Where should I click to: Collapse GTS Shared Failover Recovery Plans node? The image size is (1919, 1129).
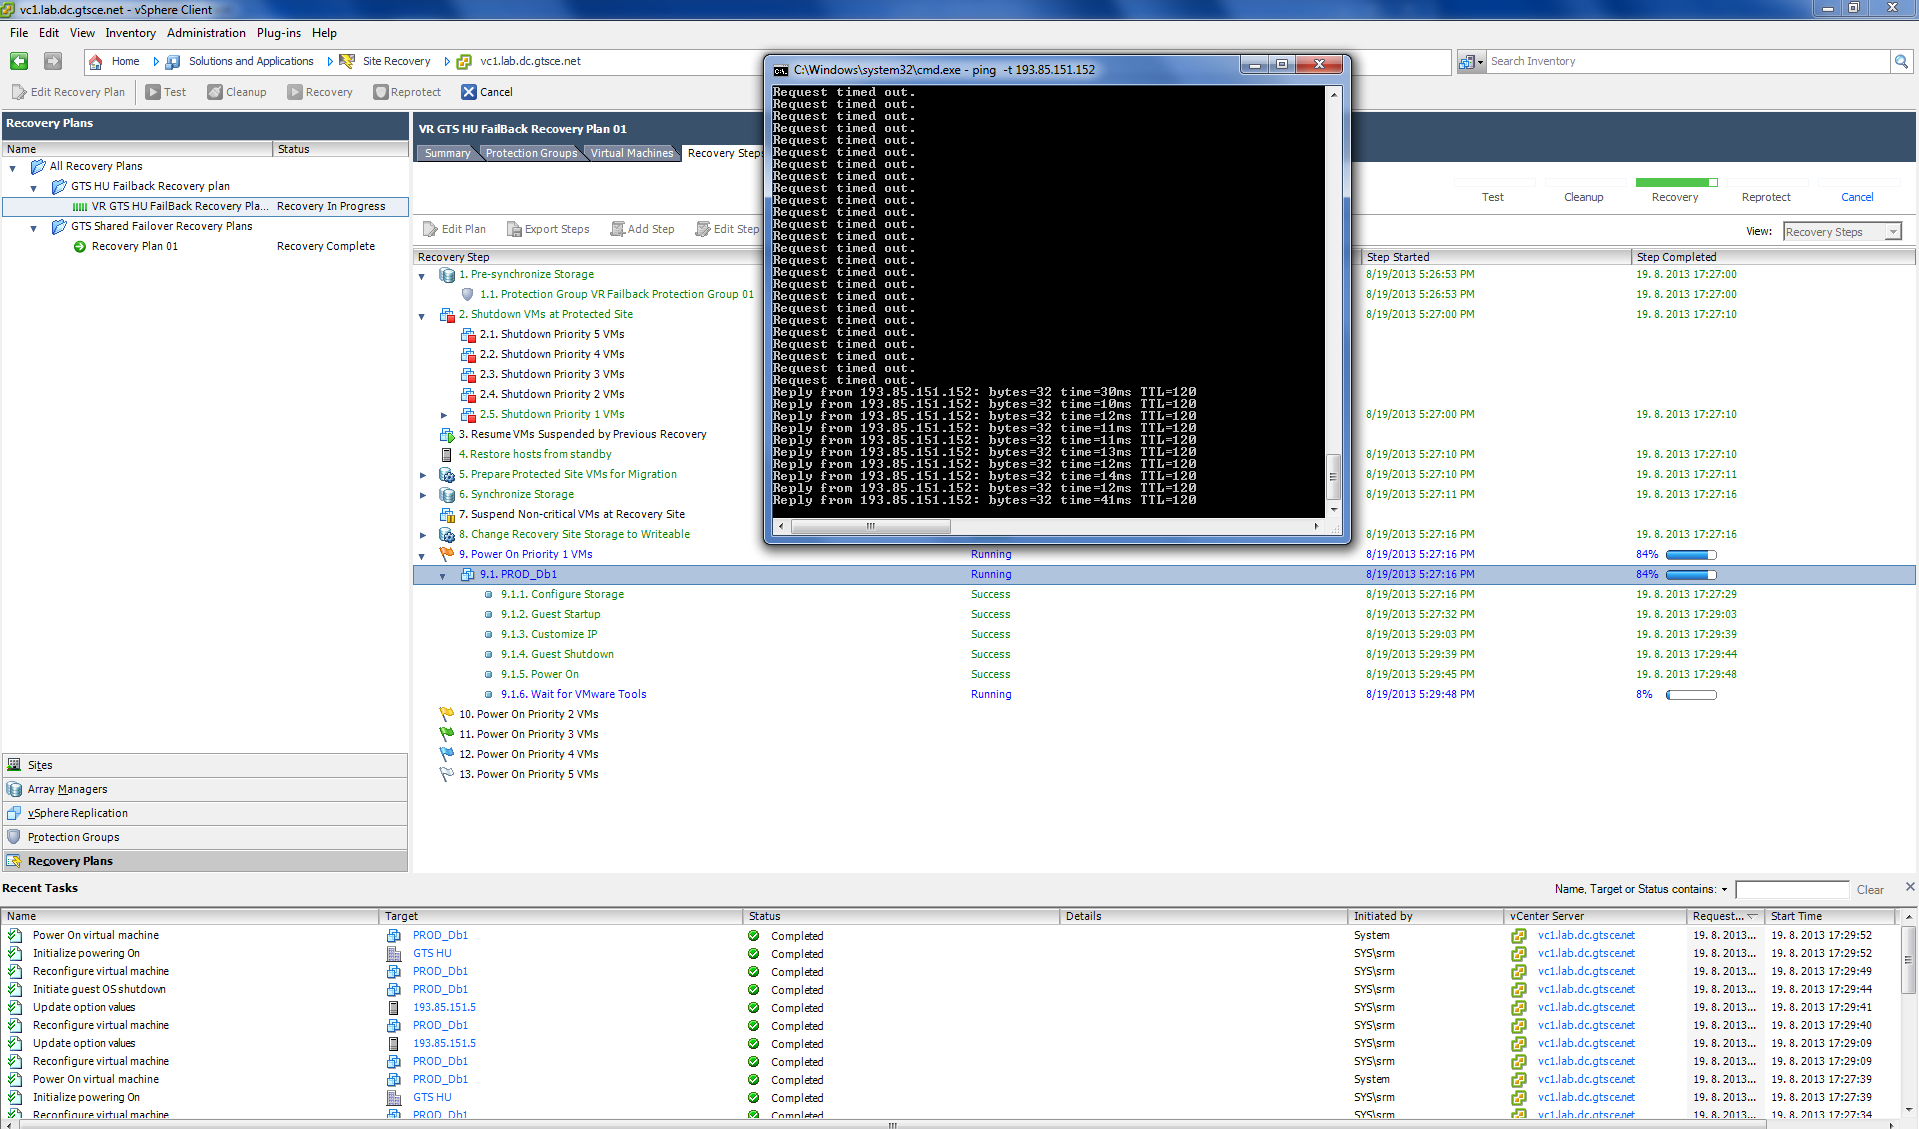point(34,228)
